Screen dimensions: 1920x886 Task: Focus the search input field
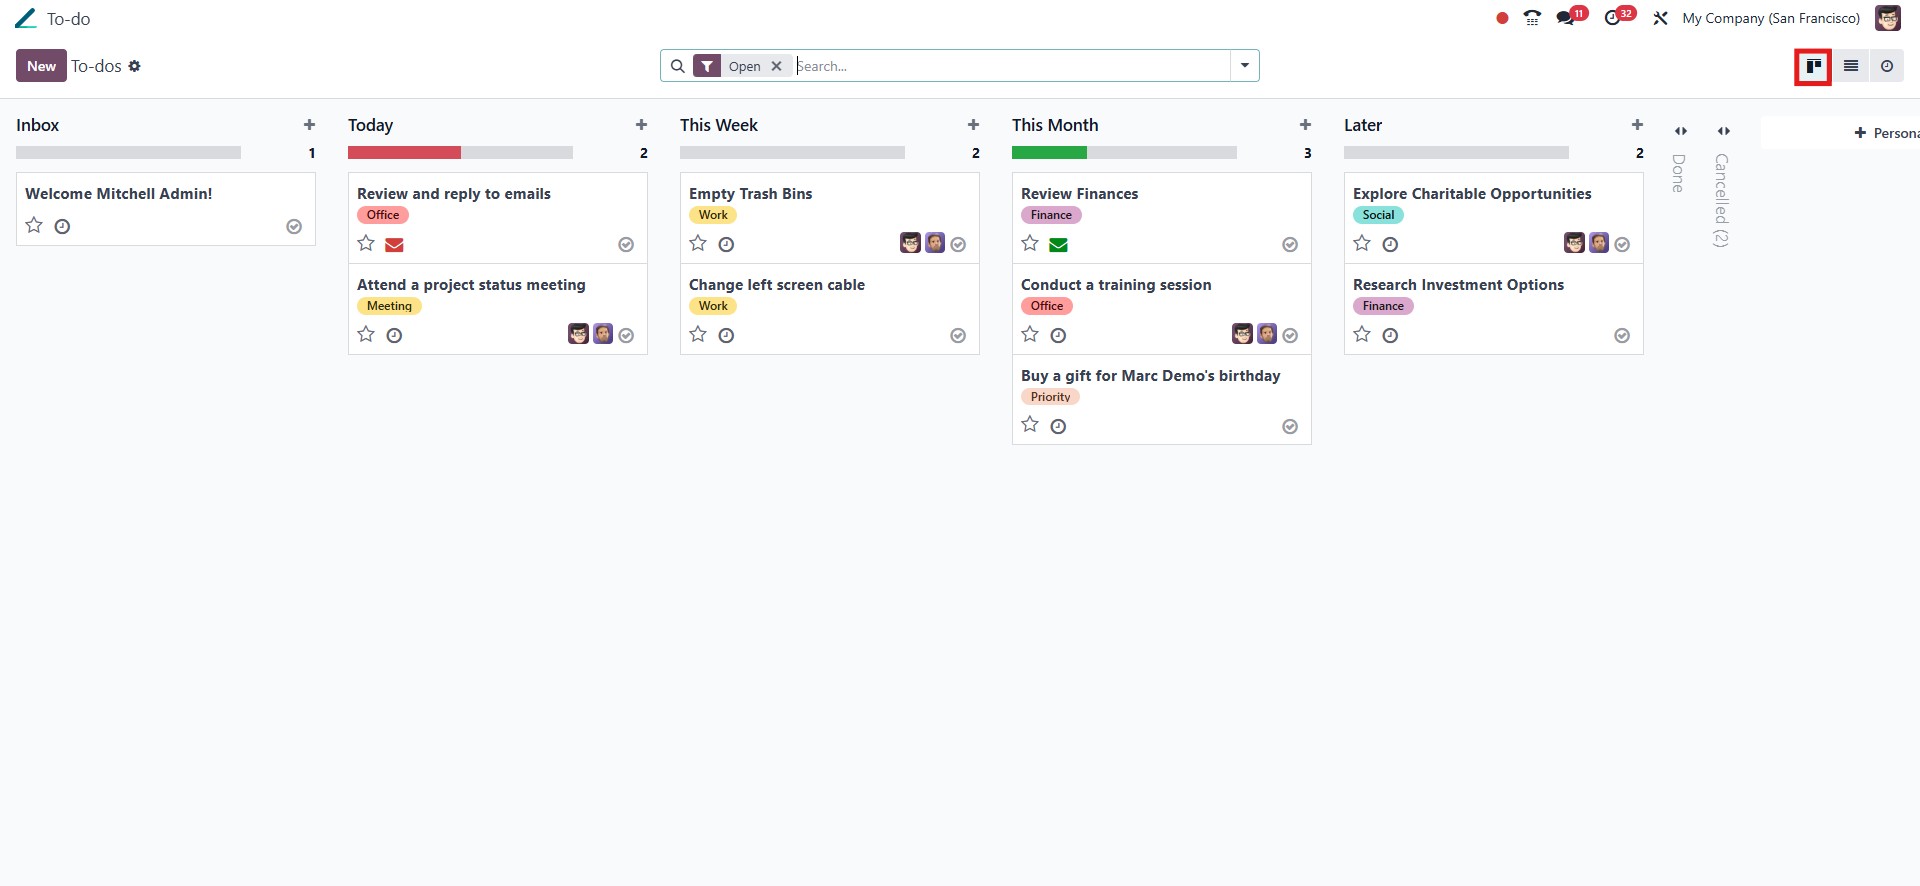pyautogui.click(x=1010, y=66)
